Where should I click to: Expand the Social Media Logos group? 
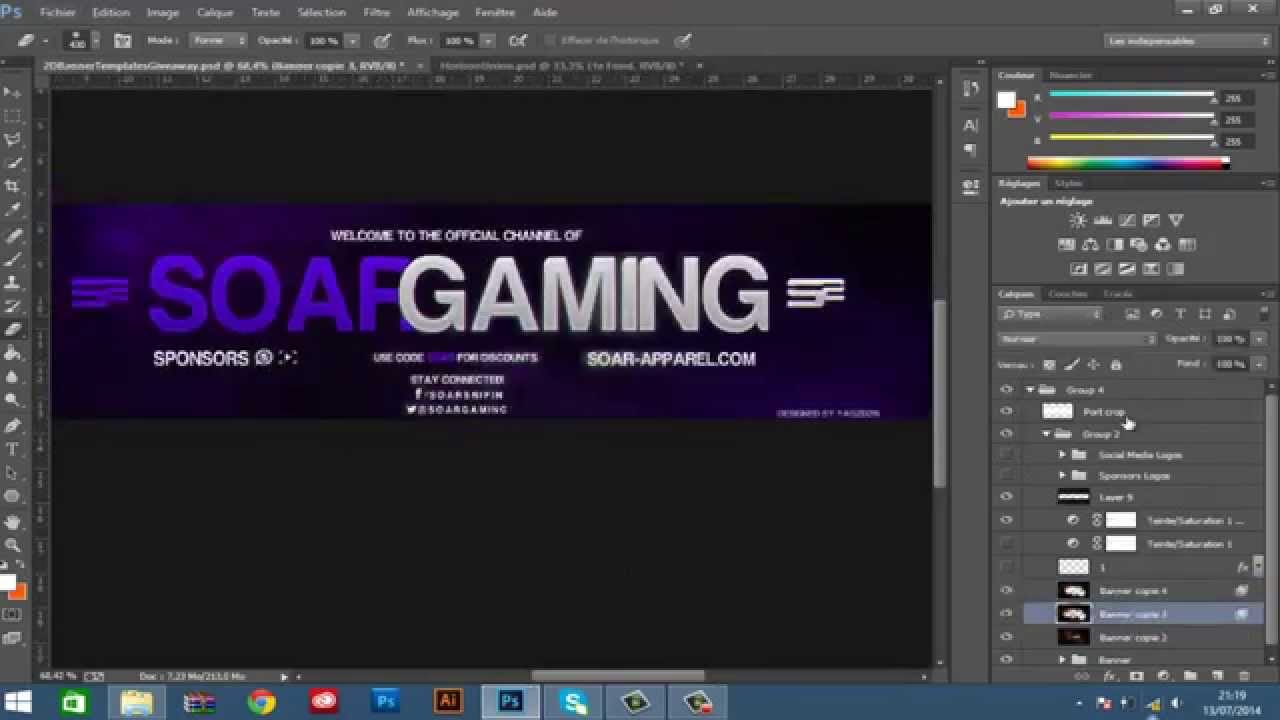[x=1062, y=455]
